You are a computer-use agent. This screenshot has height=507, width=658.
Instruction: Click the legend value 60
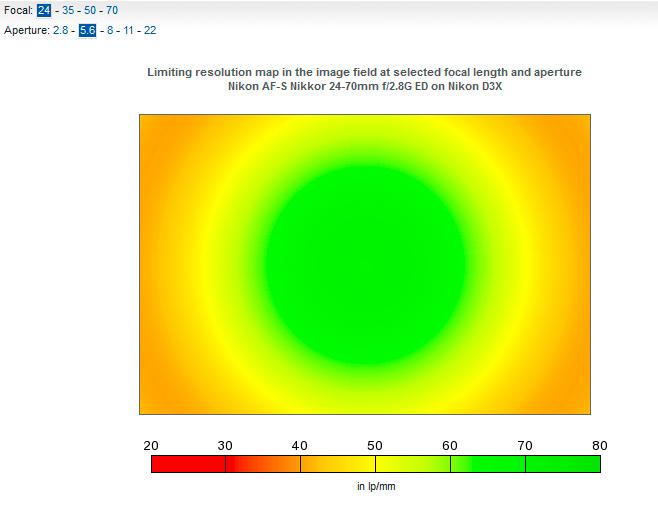[x=450, y=445]
